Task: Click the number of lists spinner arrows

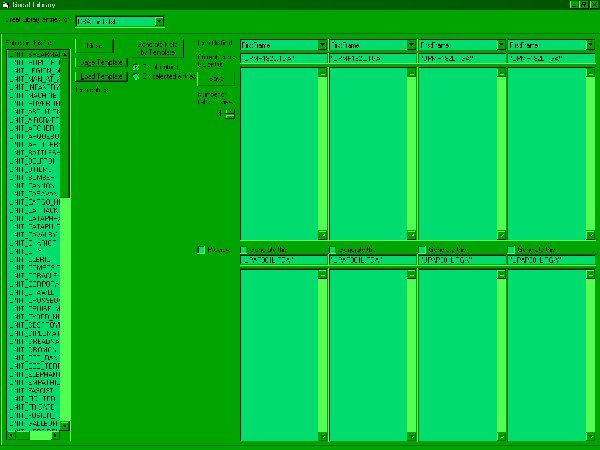Action: tap(230, 113)
